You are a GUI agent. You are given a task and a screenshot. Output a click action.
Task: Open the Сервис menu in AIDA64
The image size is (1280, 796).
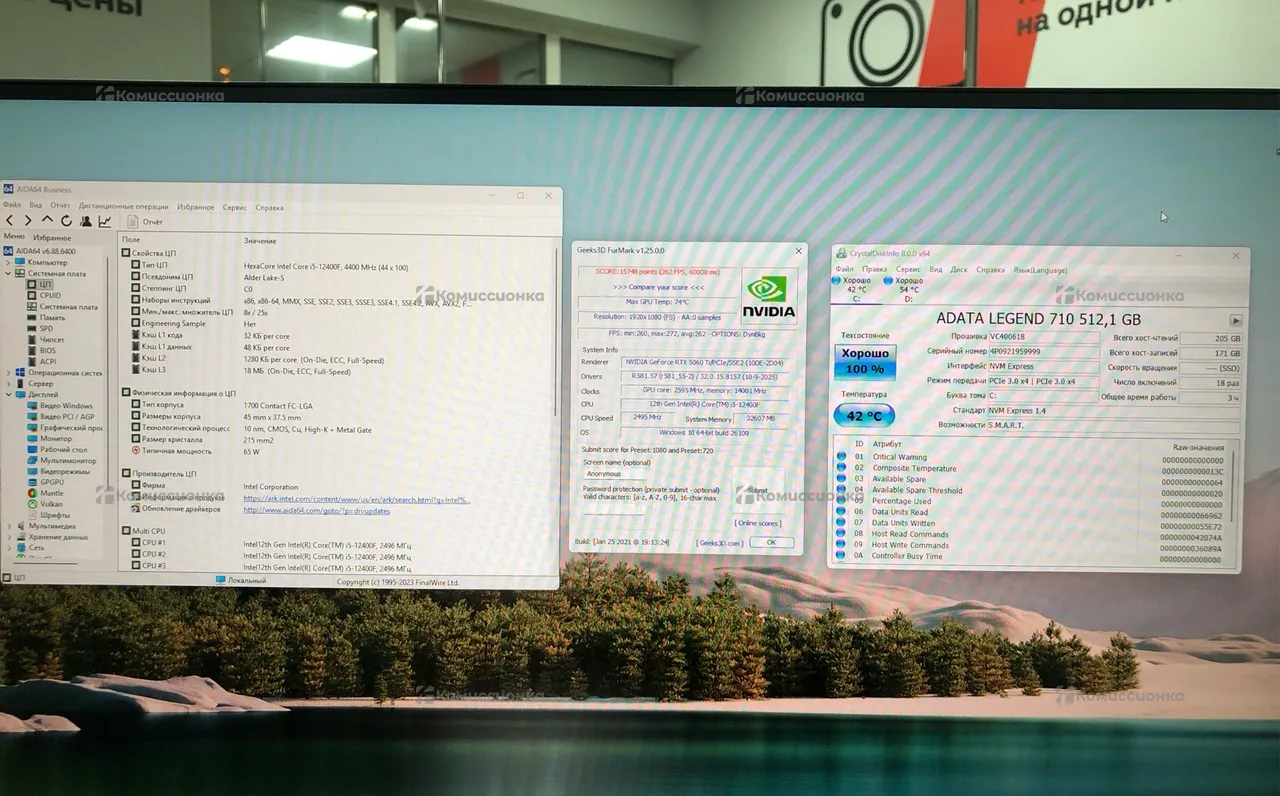tap(235, 207)
